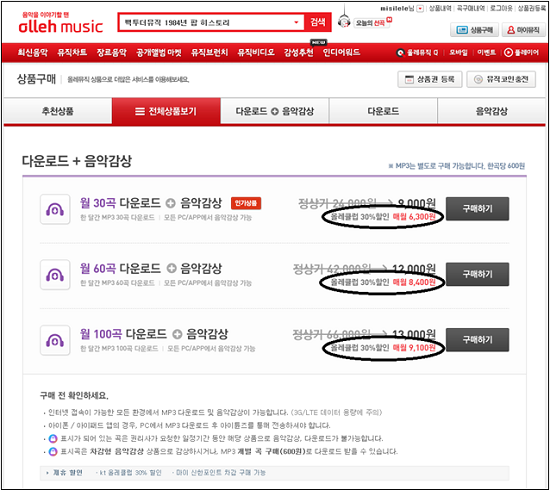
Task: Open the search box dropdown arrow
Action: point(296,22)
